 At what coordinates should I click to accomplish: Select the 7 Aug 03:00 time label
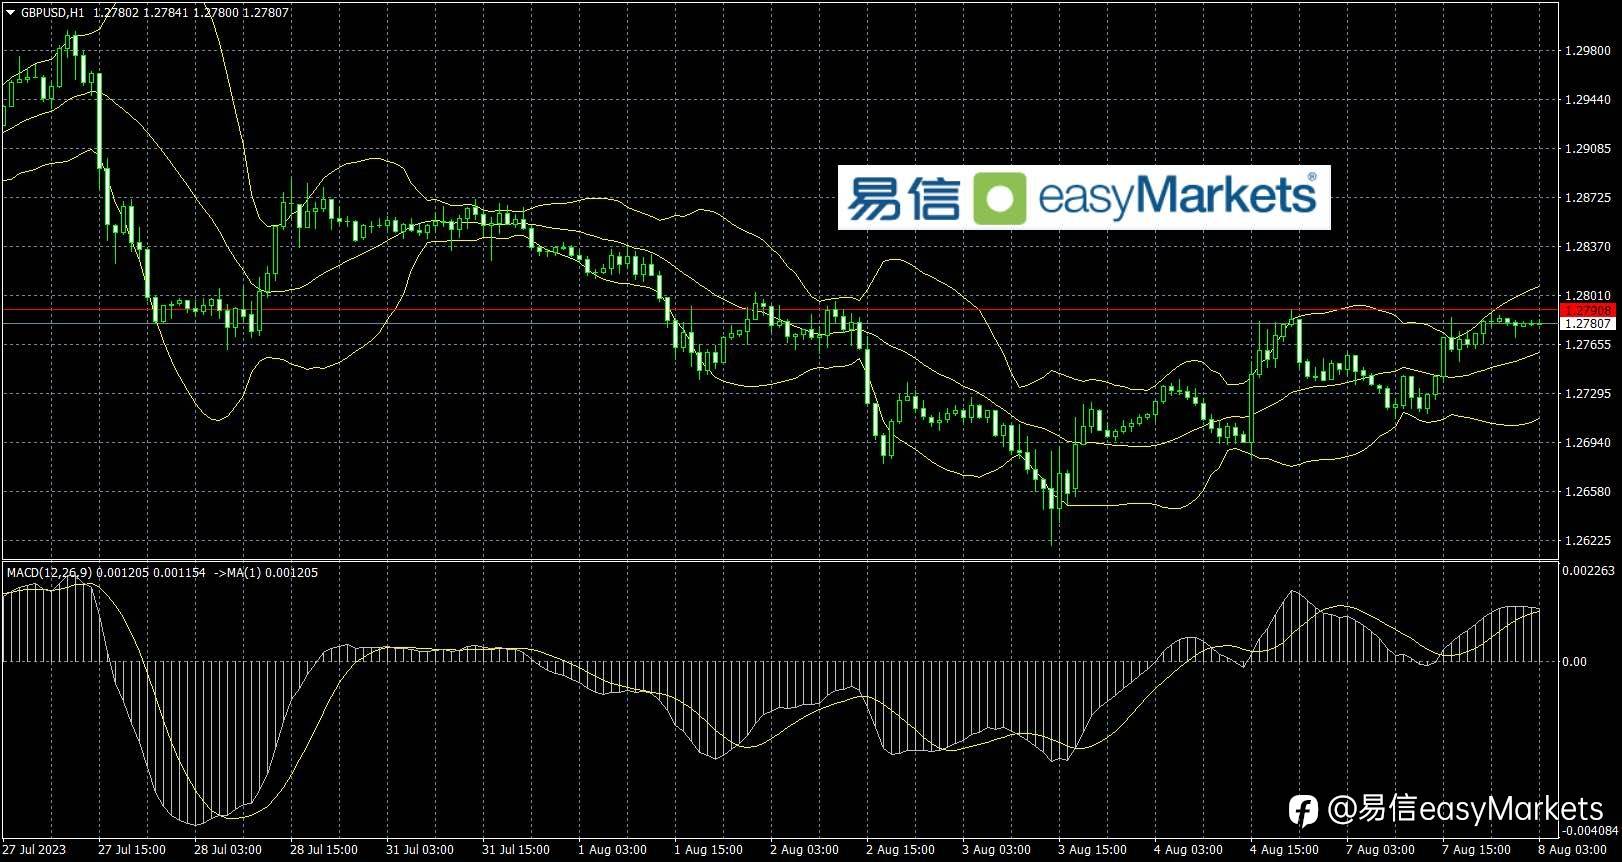click(1380, 850)
